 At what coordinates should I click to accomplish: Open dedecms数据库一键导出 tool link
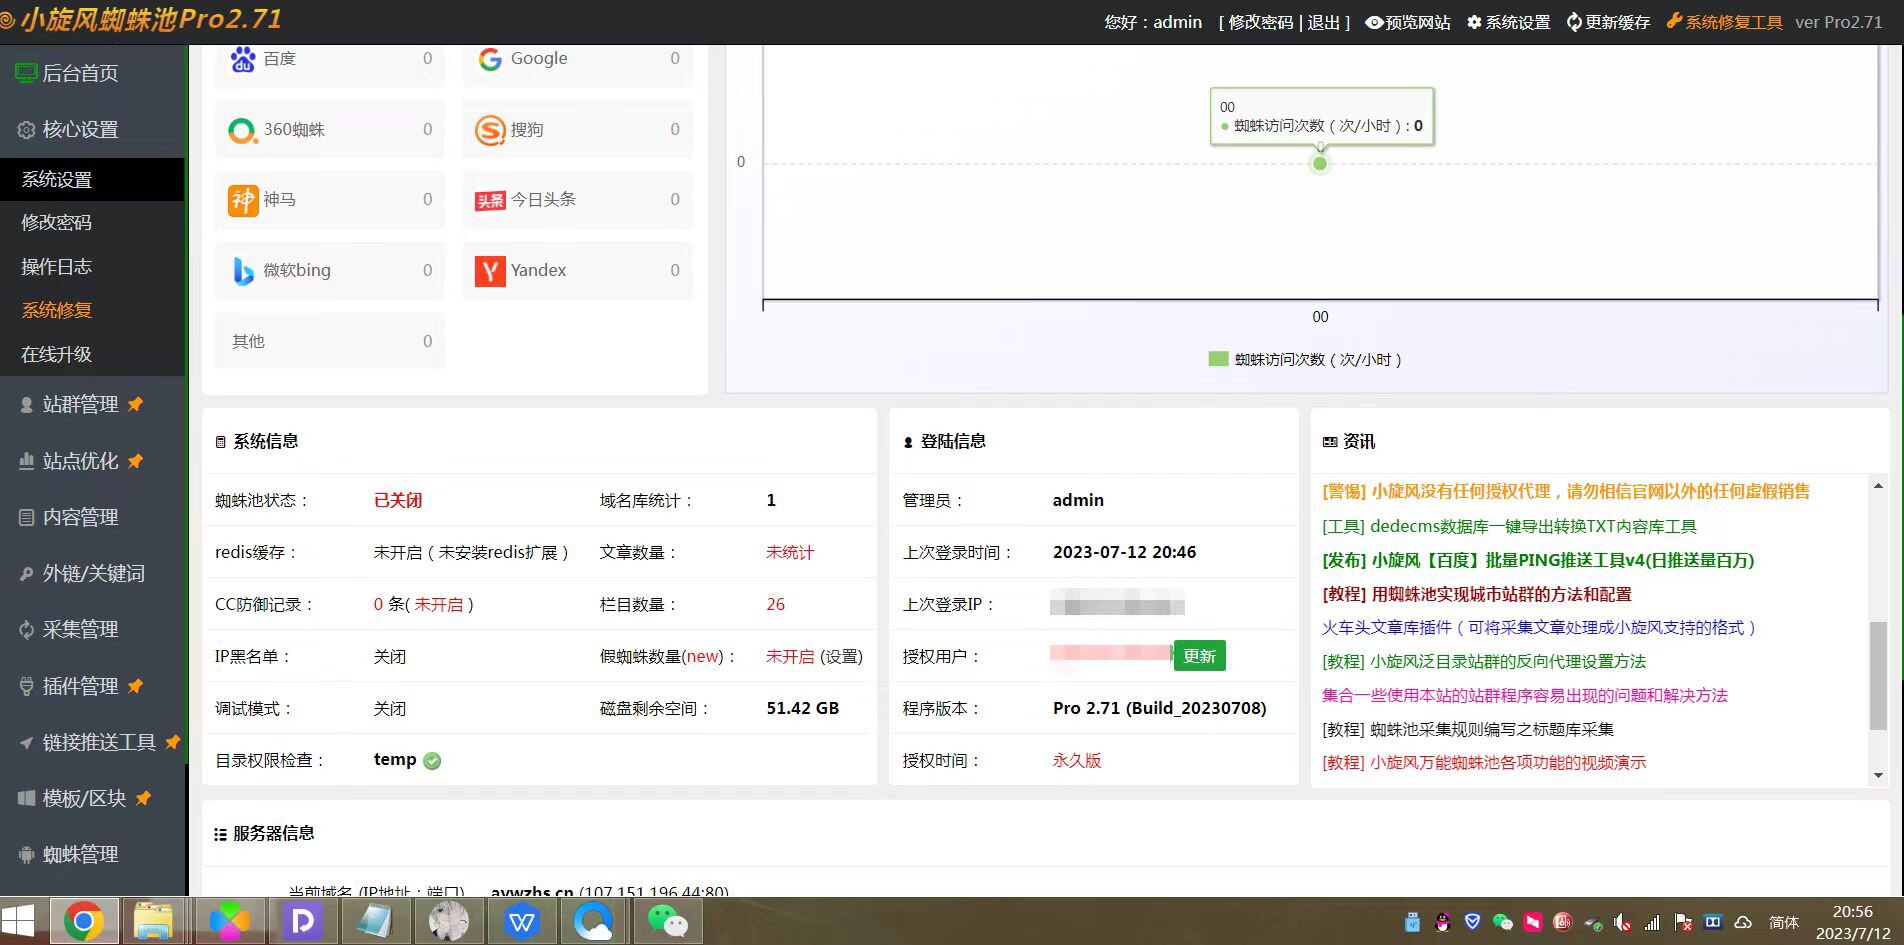coord(1509,526)
